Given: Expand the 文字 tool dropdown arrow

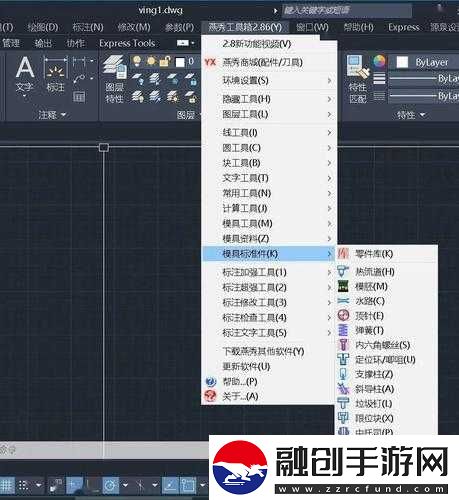Looking at the screenshot, I should [25, 96].
